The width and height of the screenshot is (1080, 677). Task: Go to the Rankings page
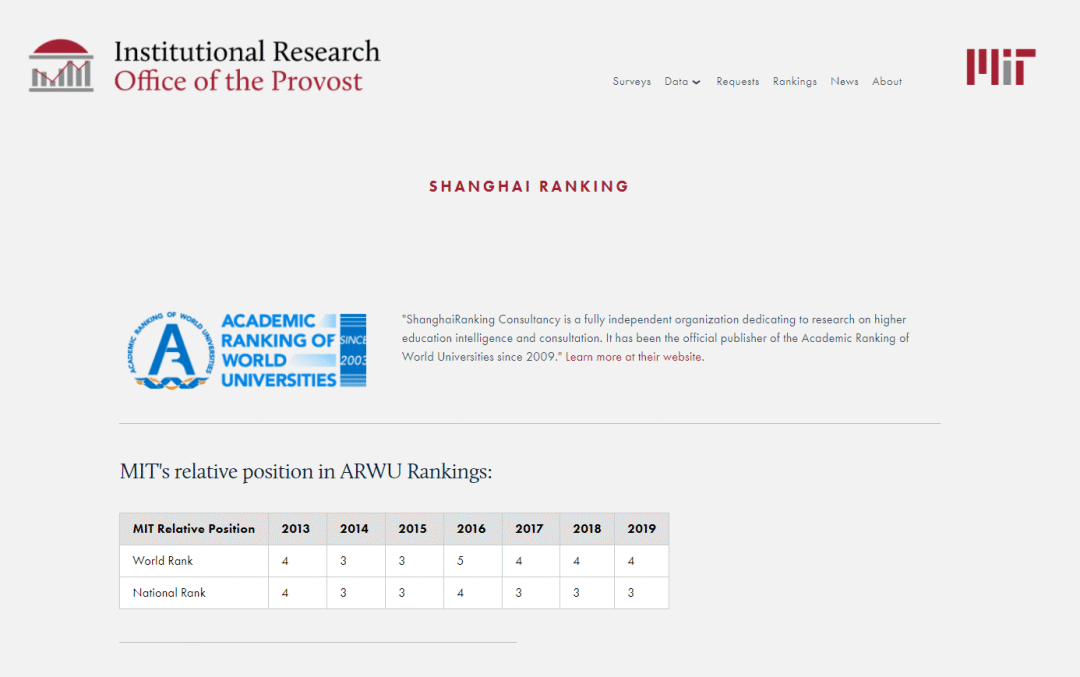click(794, 81)
